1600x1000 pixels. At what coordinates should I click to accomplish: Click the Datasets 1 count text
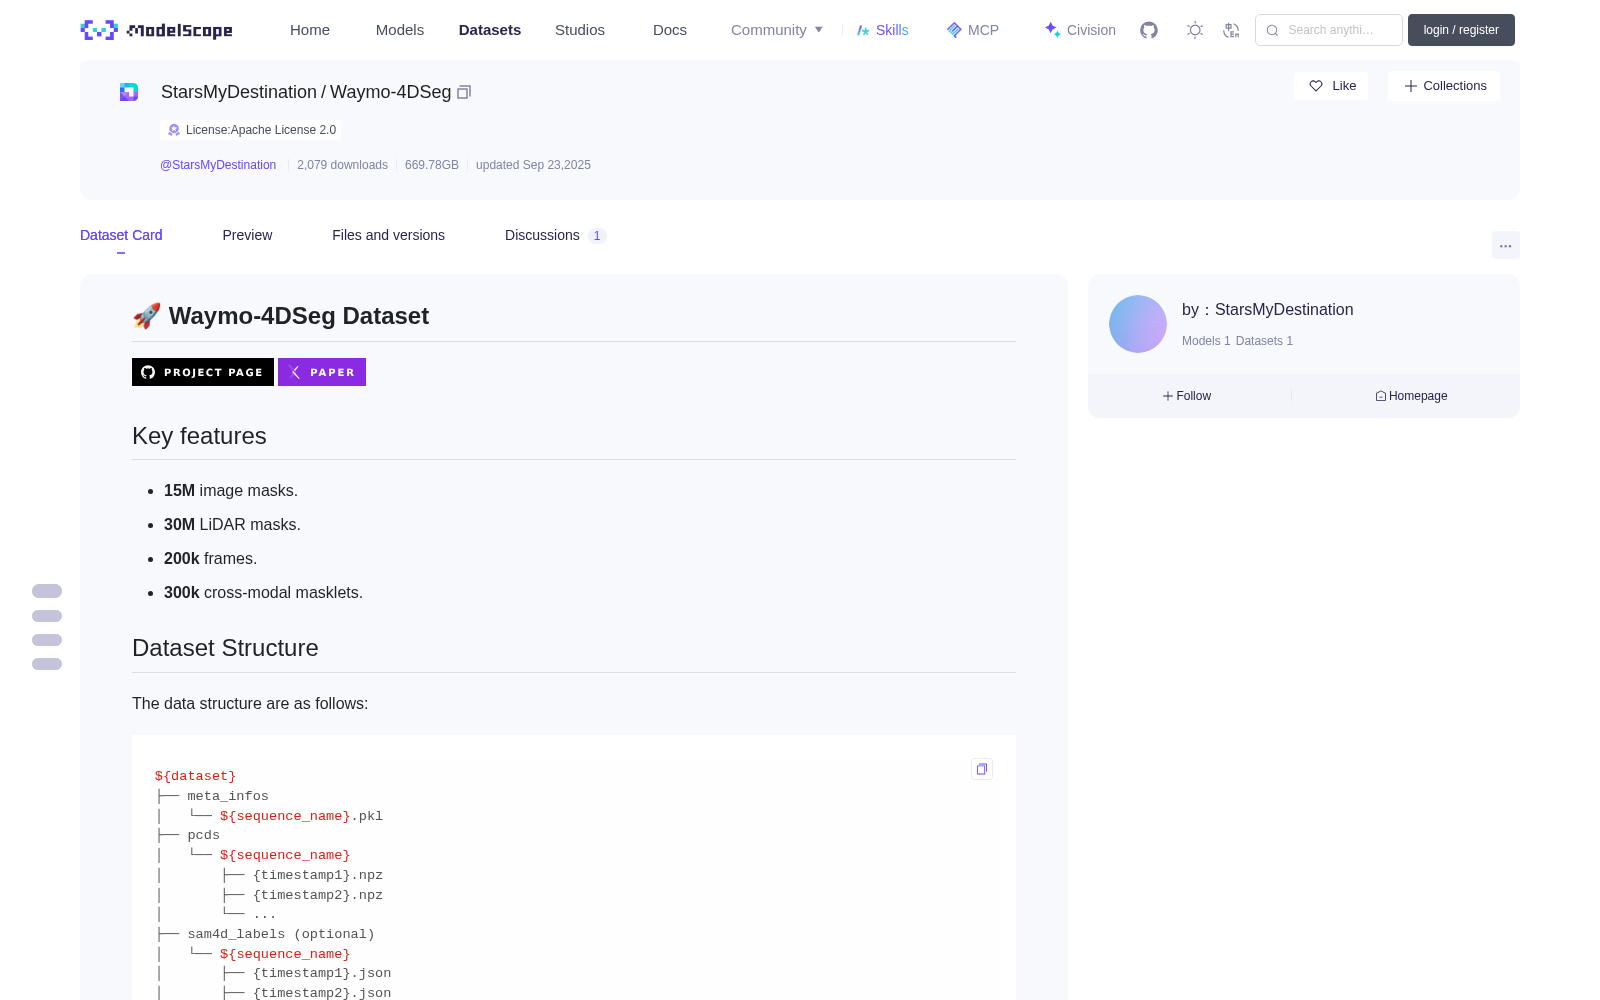[x=1264, y=341]
